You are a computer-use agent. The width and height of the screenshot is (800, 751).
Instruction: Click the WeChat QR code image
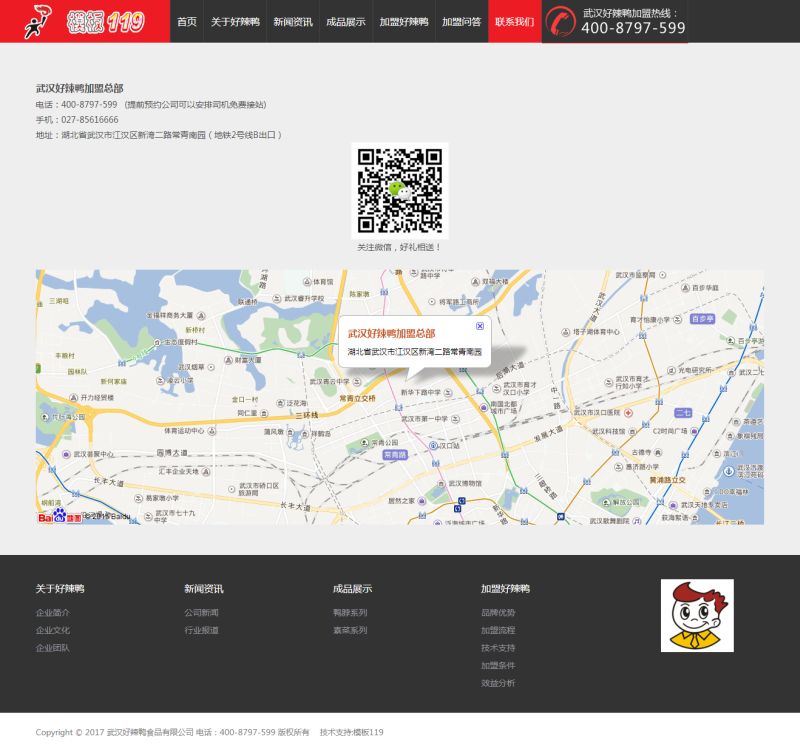(x=399, y=191)
